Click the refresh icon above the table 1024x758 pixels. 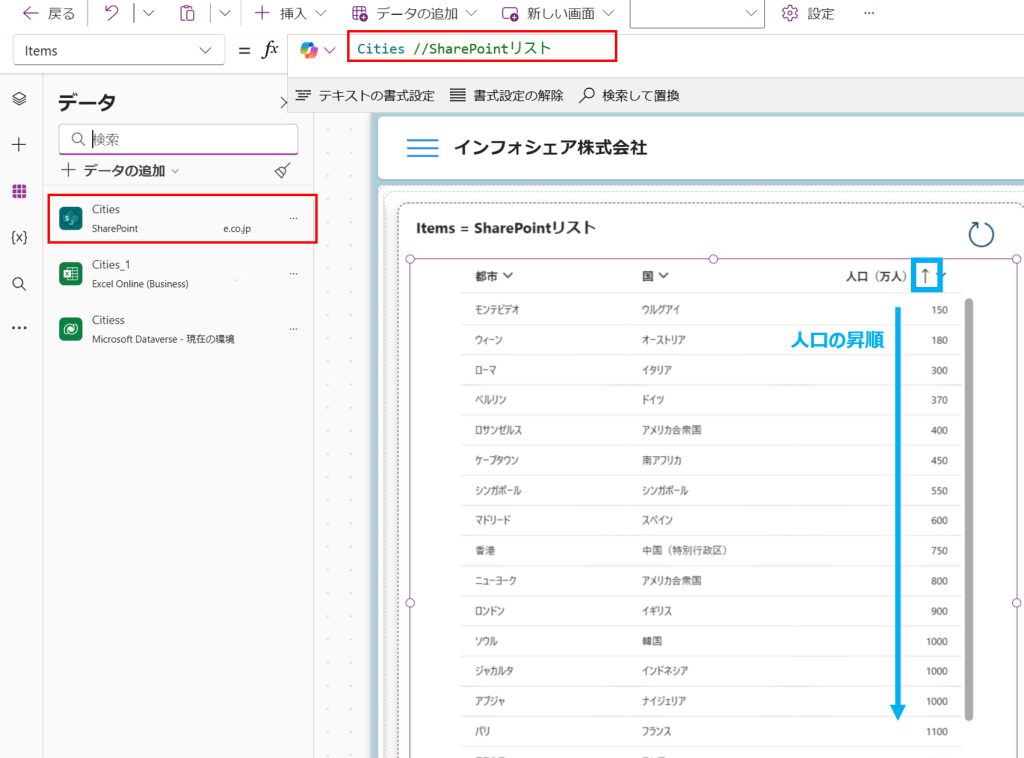click(x=981, y=235)
